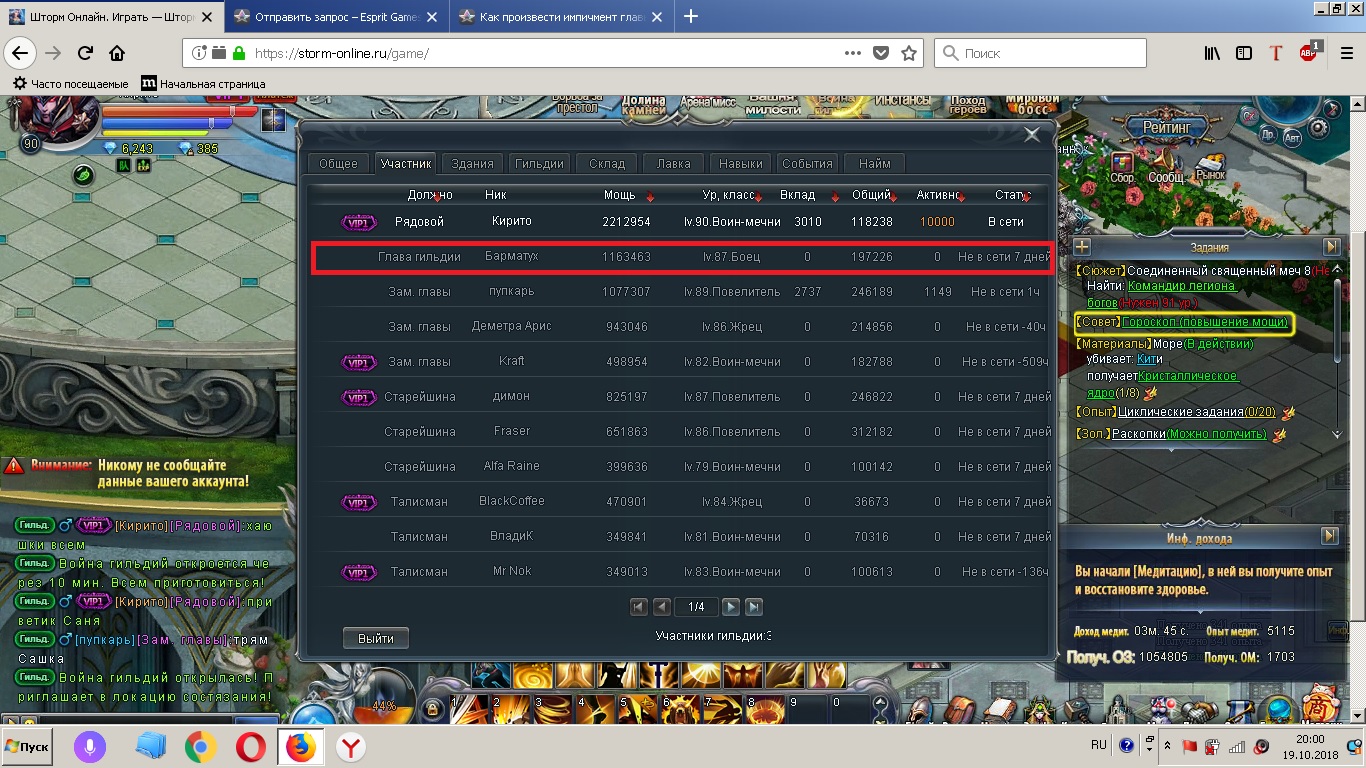Image resolution: width=1366 pixels, height=768 pixels.
Task: Click the hotbar lock icon
Action: [432, 708]
